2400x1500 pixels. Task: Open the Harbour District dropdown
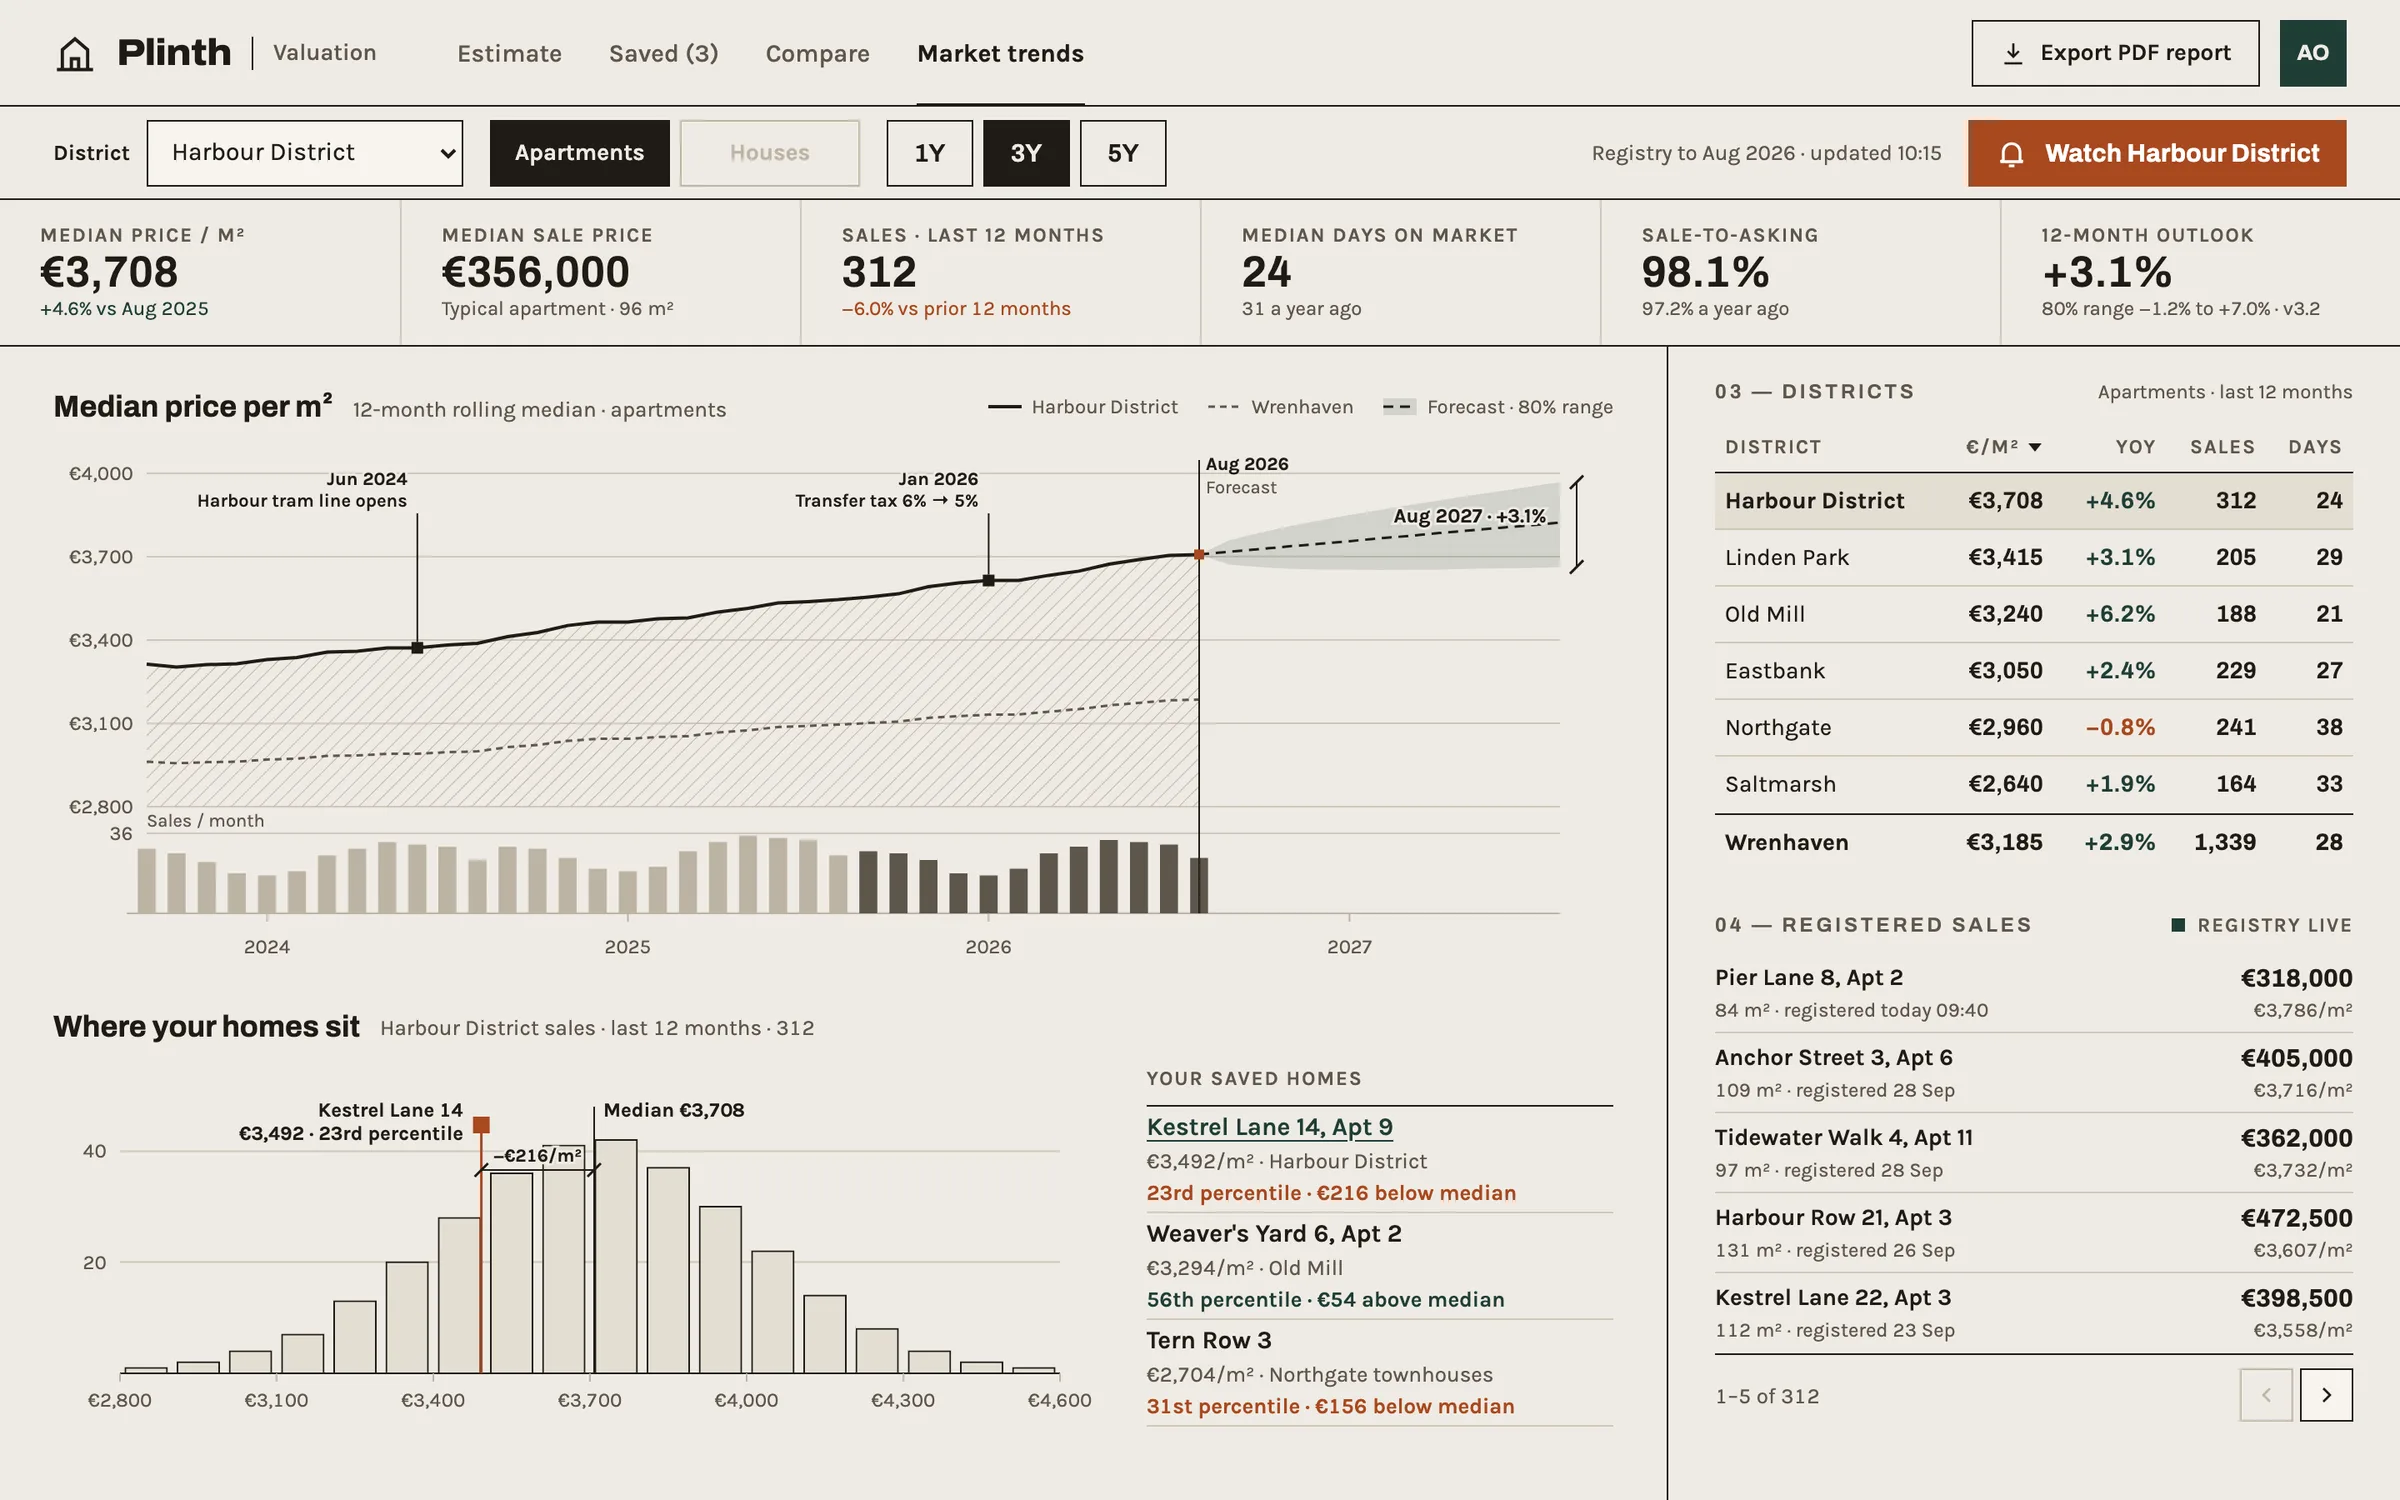pos(305,153)
